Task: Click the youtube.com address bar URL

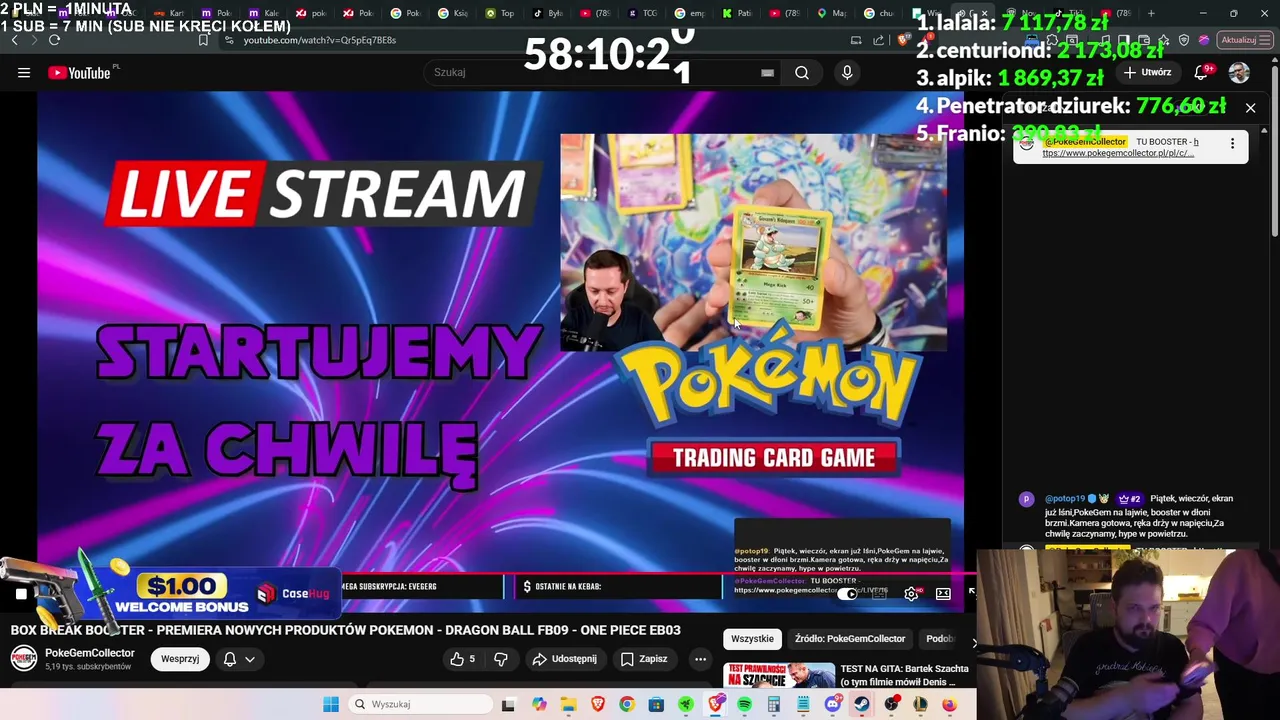Action: click(320, 40)
